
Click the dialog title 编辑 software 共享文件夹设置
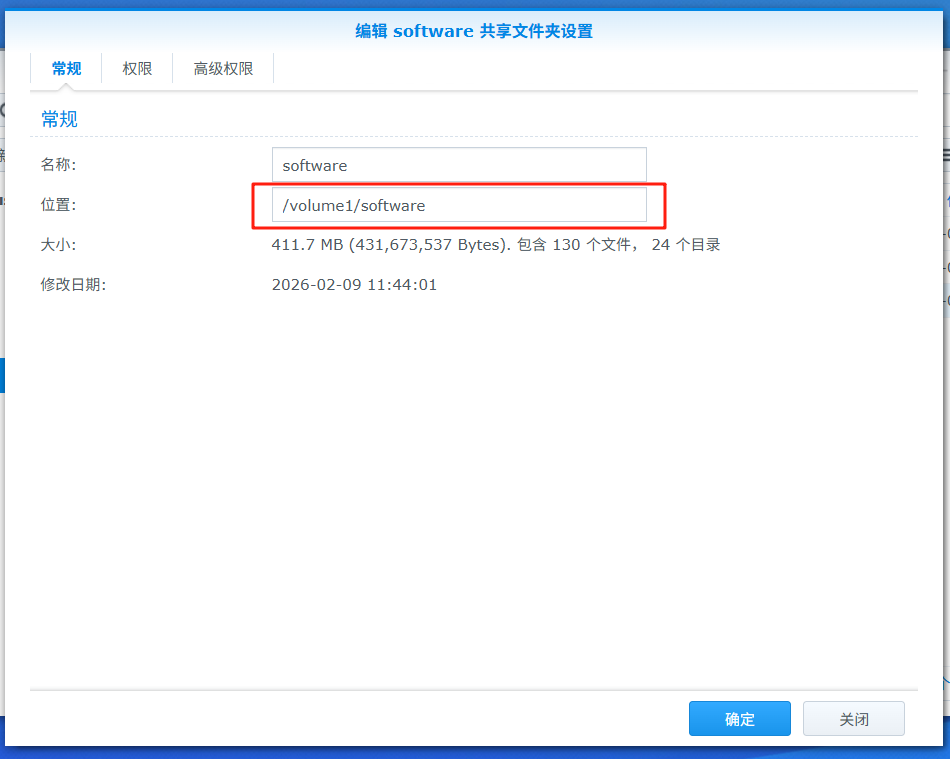(x=474, y=31)
